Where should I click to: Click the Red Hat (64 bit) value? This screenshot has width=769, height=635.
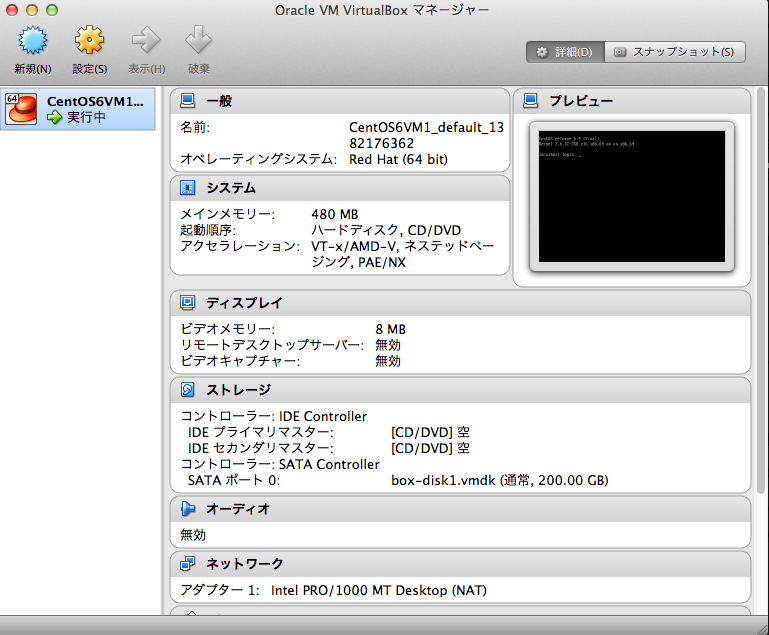pyautogui.click(x=398, y=159)
